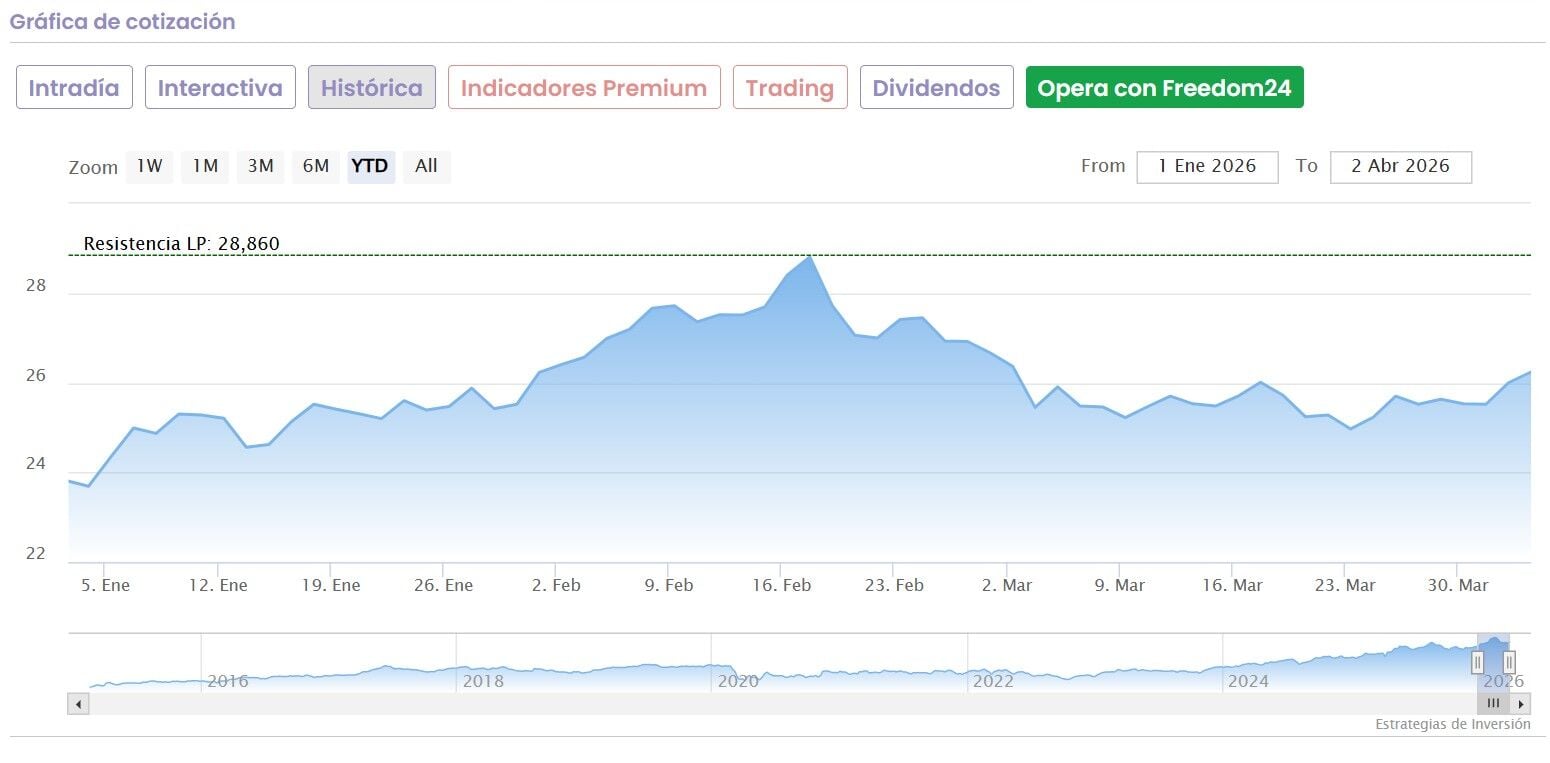Click the To date field
Viewport: 1550px width, 763px height.
(1400, 167)
